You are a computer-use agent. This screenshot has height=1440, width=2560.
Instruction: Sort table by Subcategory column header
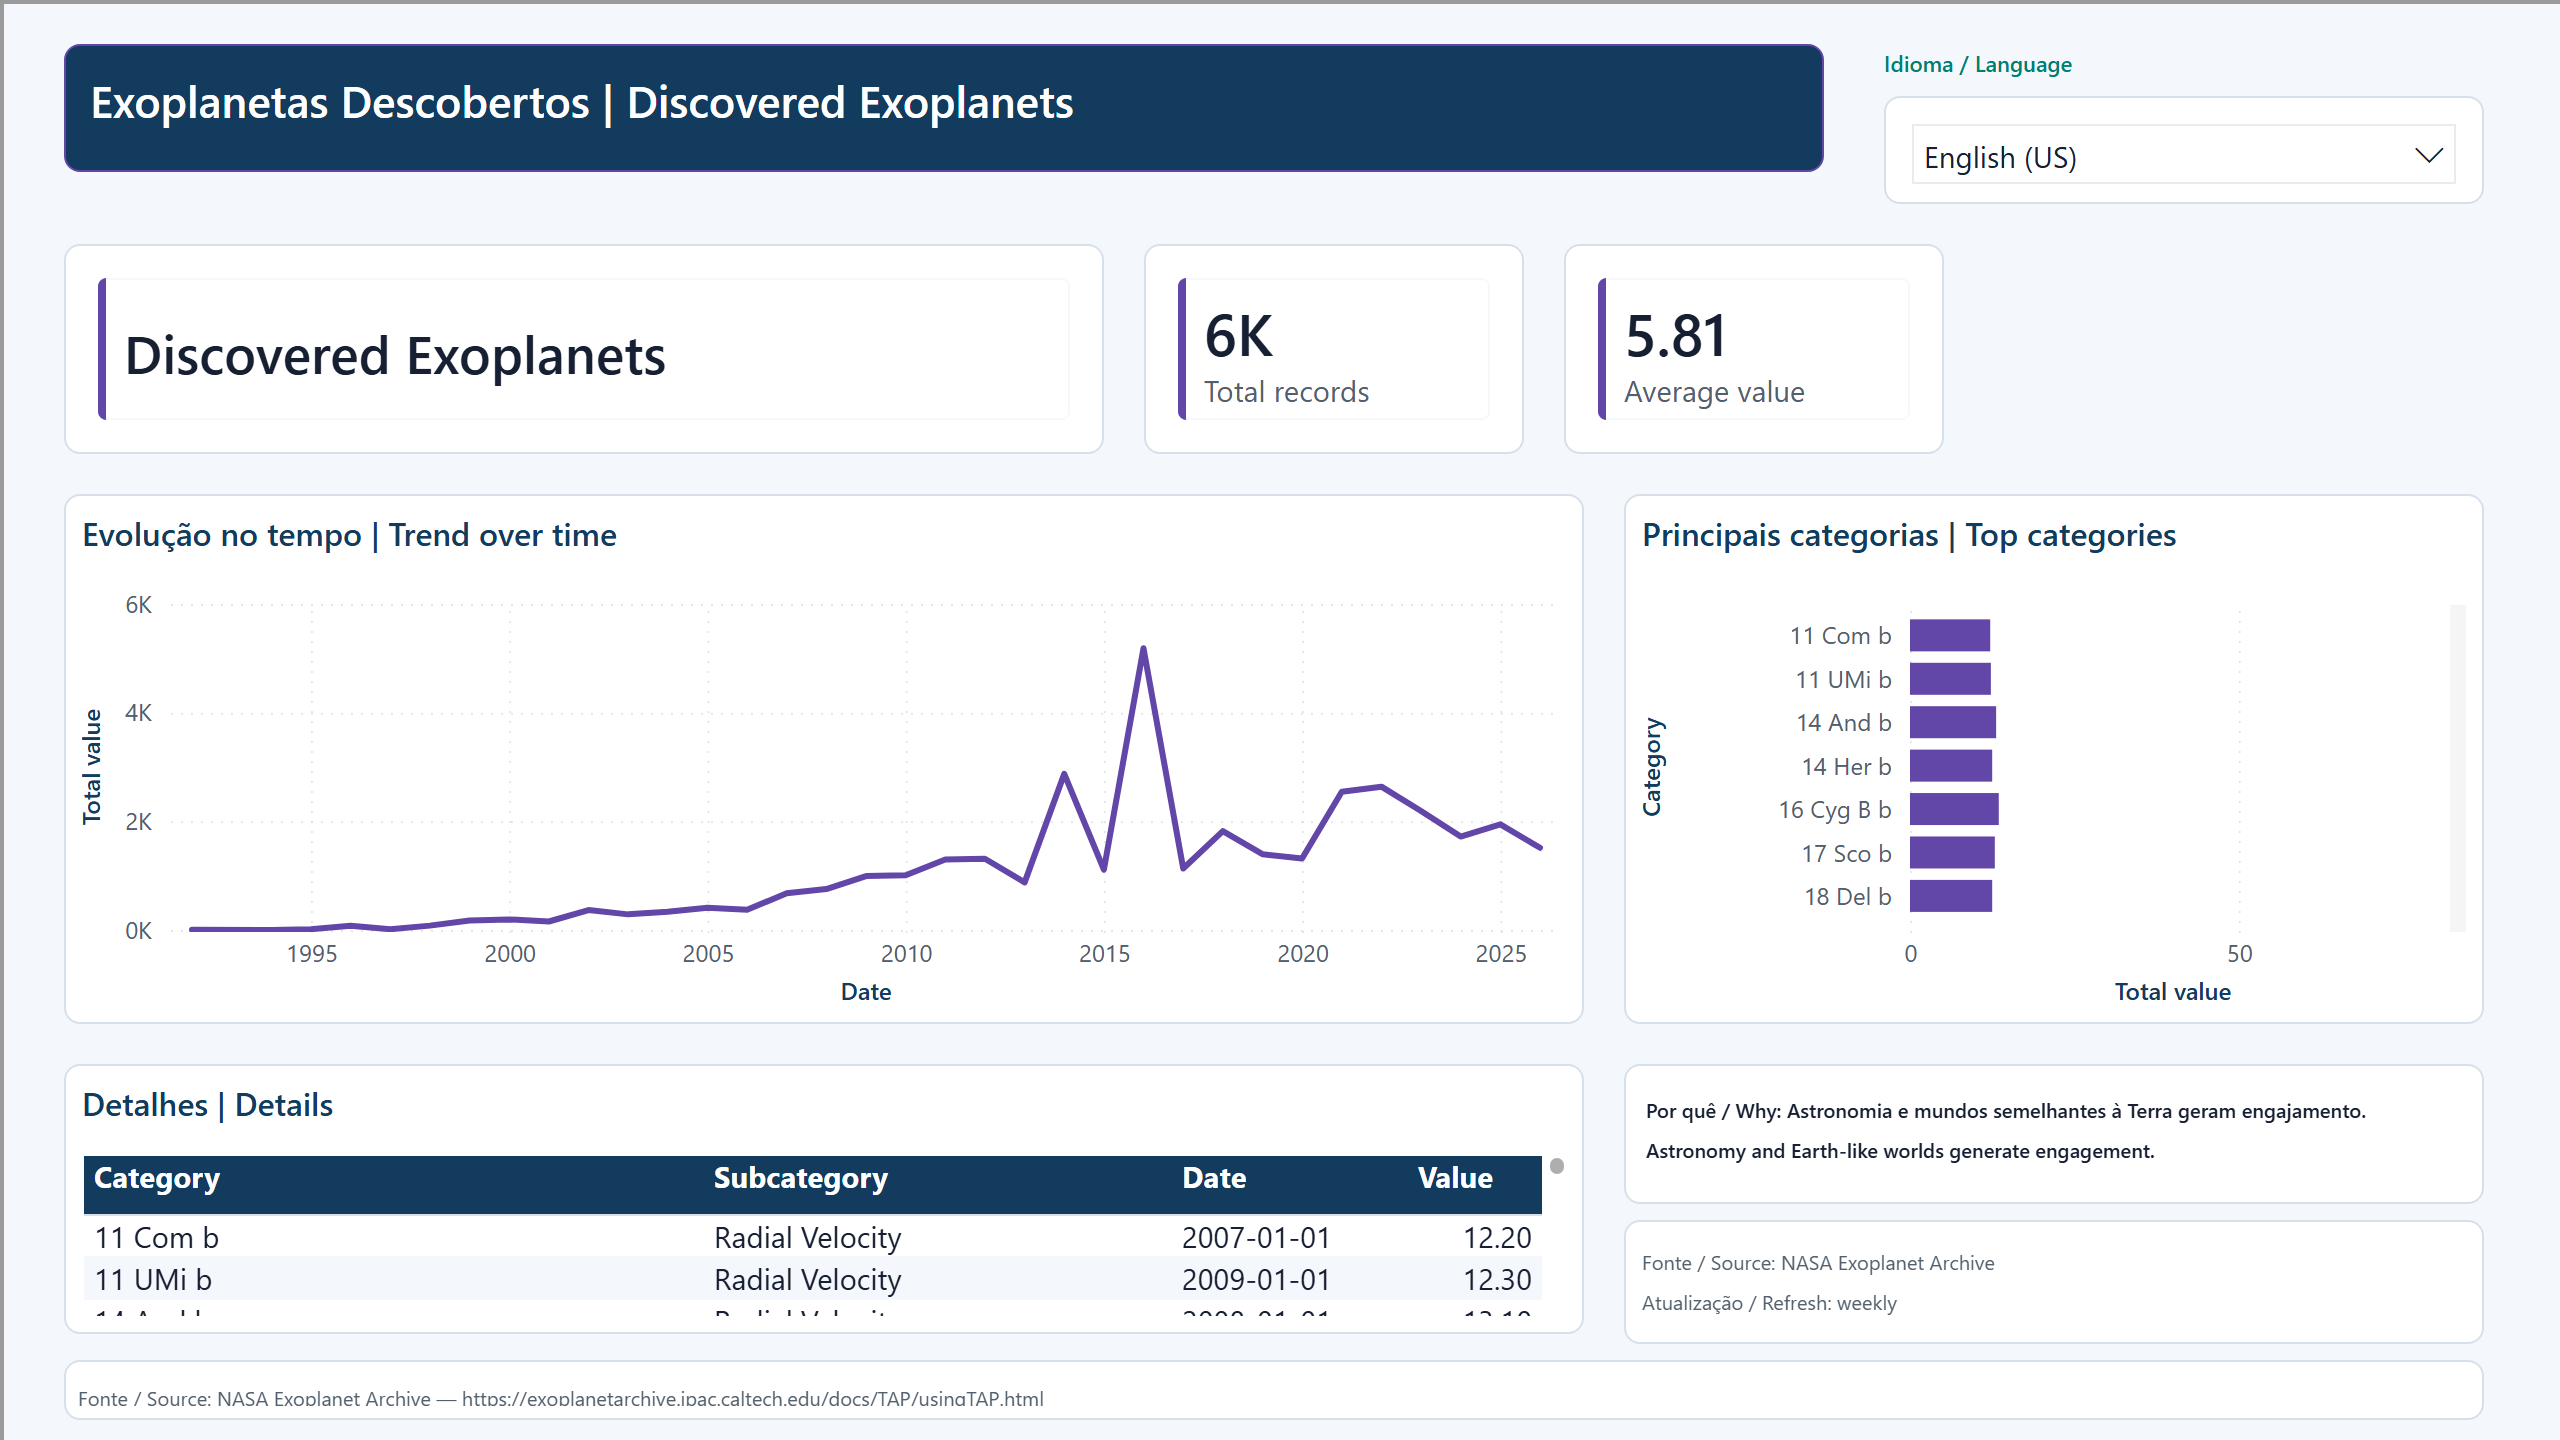coord(800,1178)
